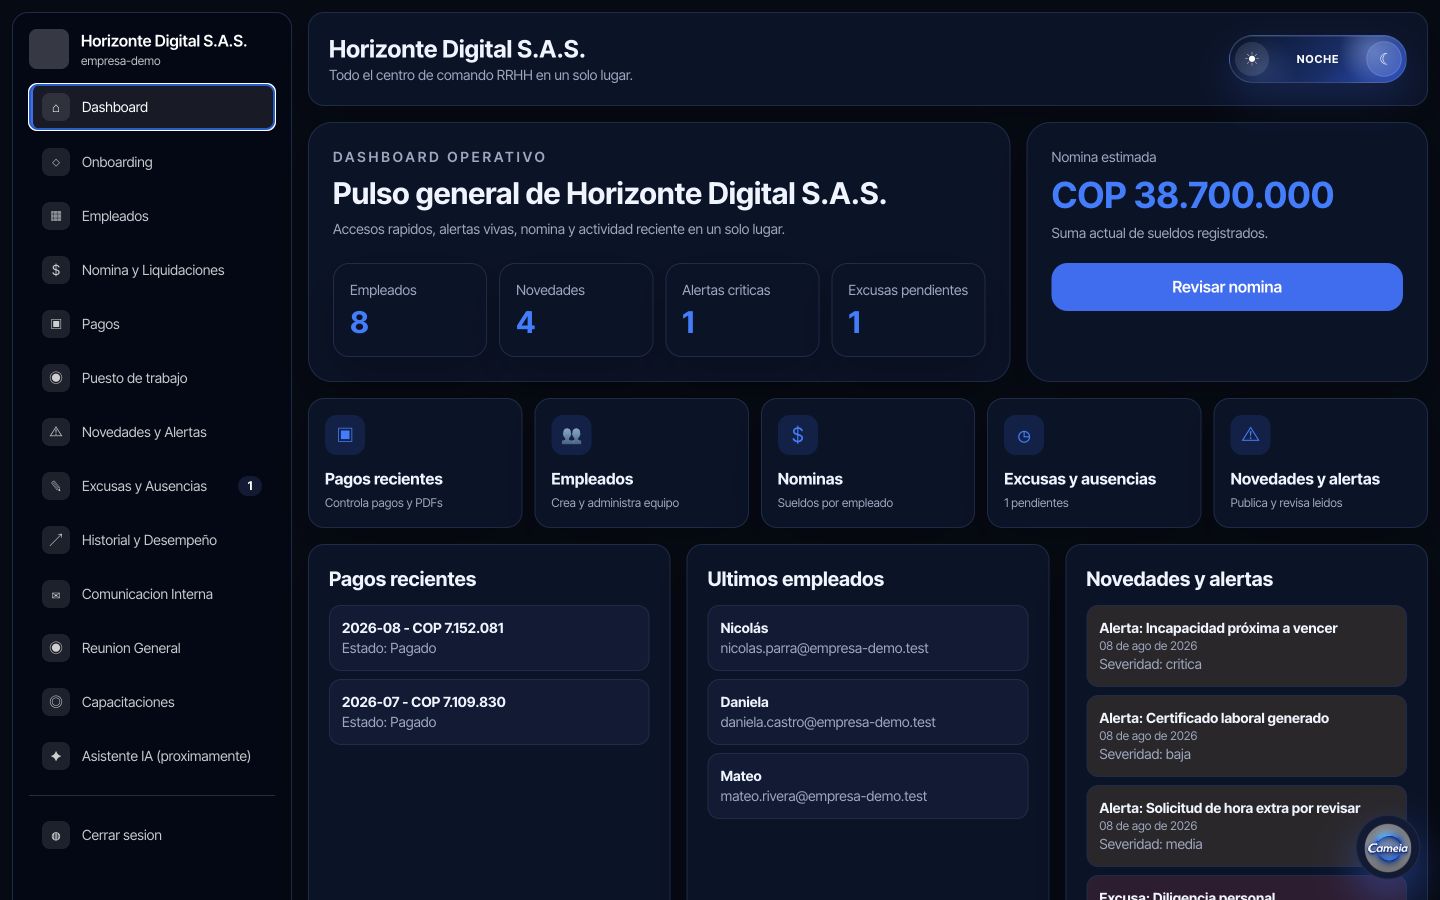
Task: Go to Nomina y Liquidaciones menu item
Action: click(x=152, y=270)
